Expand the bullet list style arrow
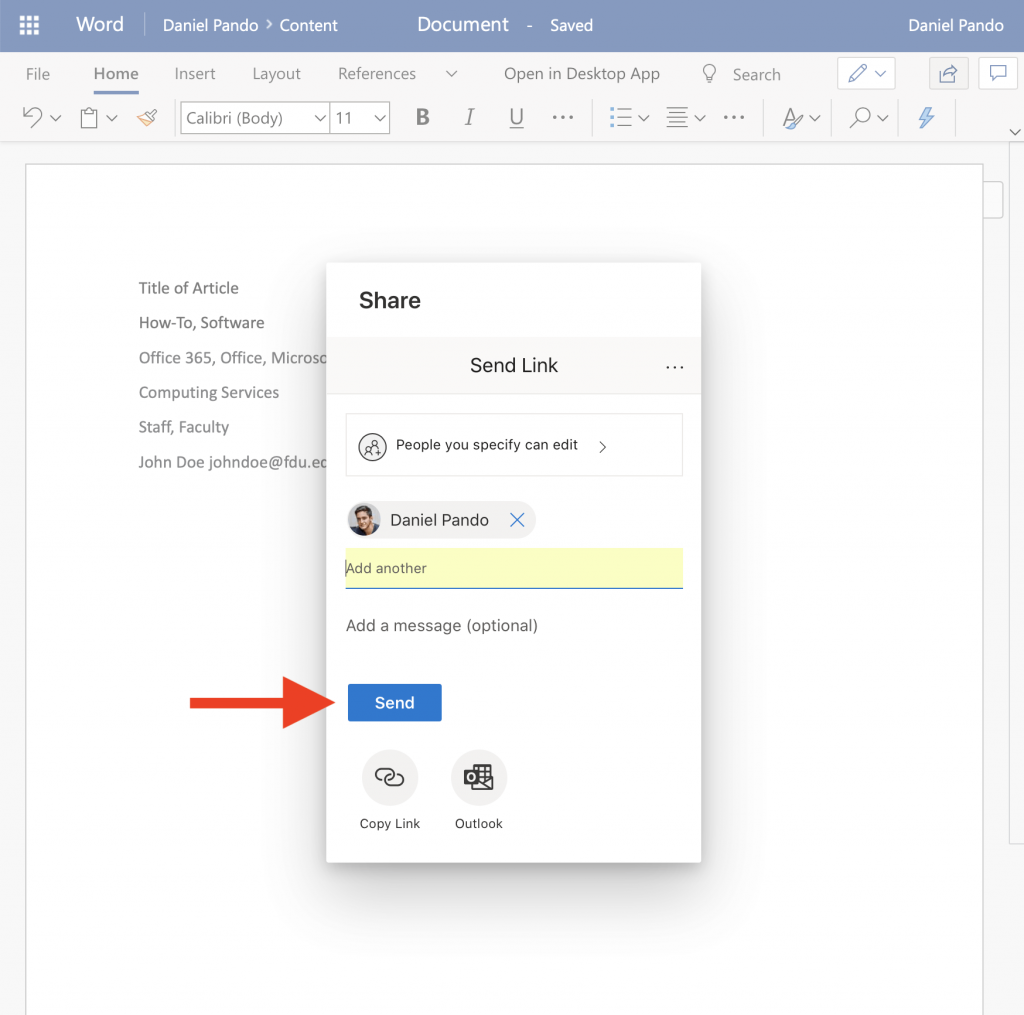The height and width of the screenshot is (1015, 1024). tap(644, 118)
